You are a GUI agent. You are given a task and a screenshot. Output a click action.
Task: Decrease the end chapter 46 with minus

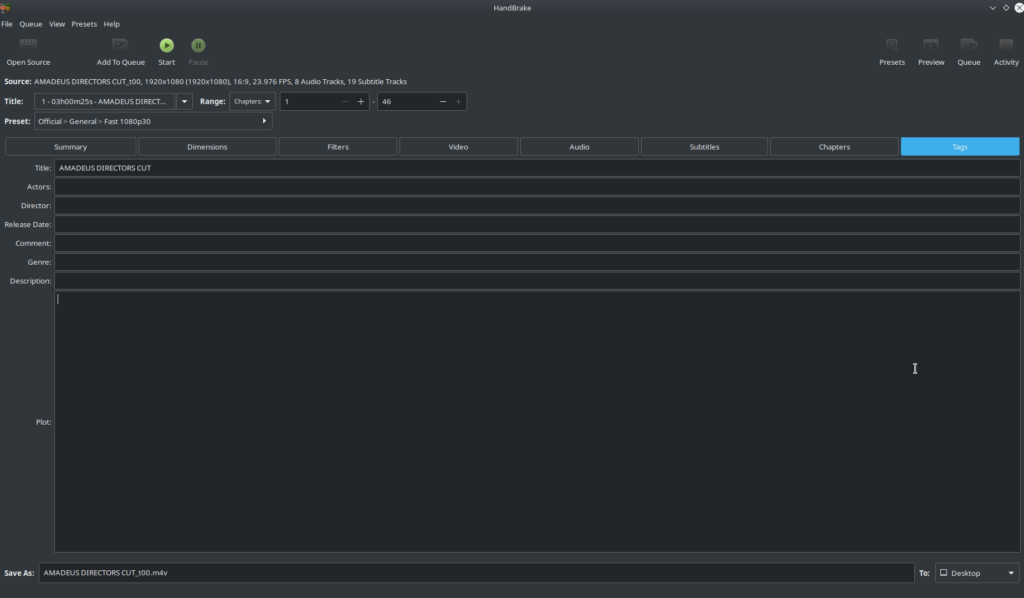click(x=443, y=101)
